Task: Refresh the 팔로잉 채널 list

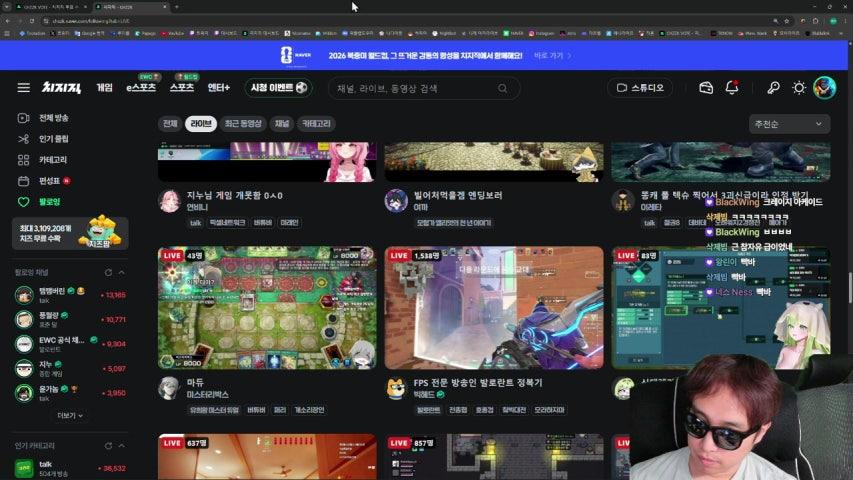Action: tap(108, 272)
